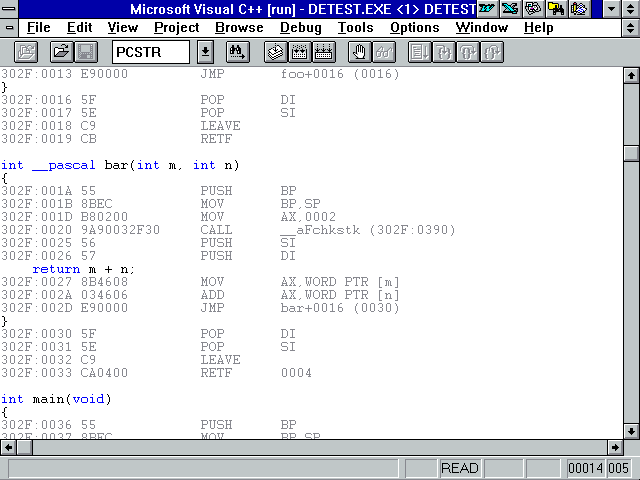Click the JMP foo+0016 instruction line

click(200, 74)
